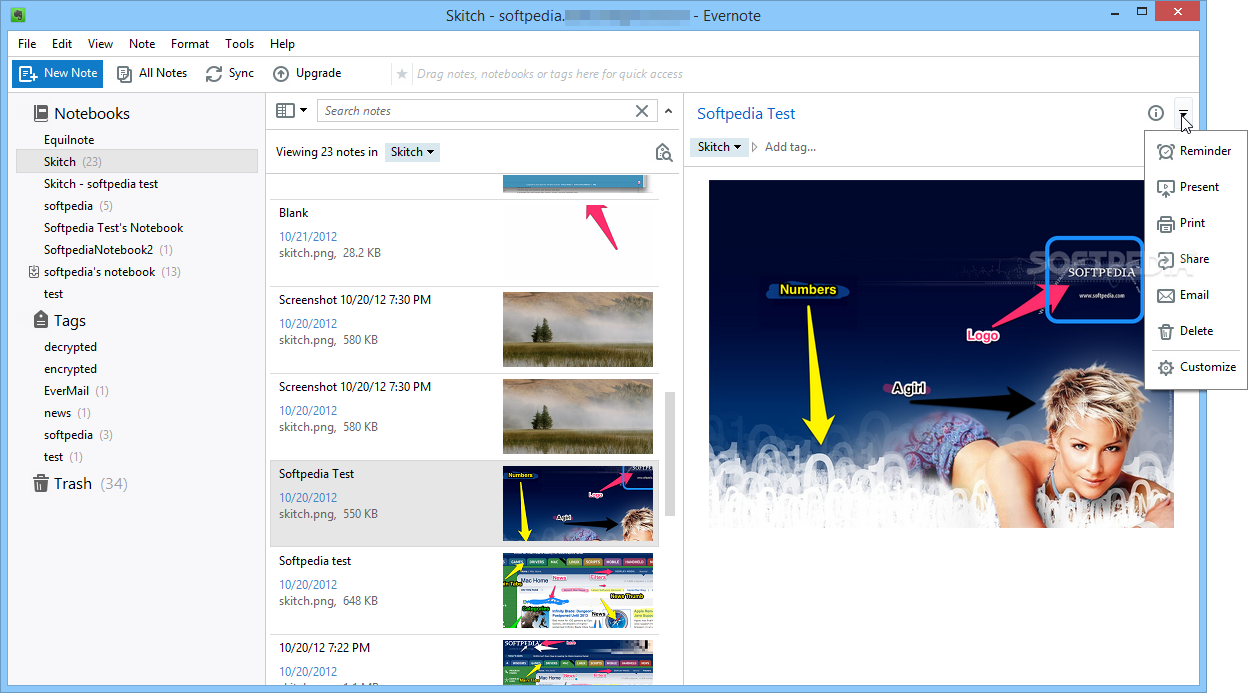Click the search info magnifier icon
The height and width of the screenshot is (693, 1248).
tap(663, 152)
